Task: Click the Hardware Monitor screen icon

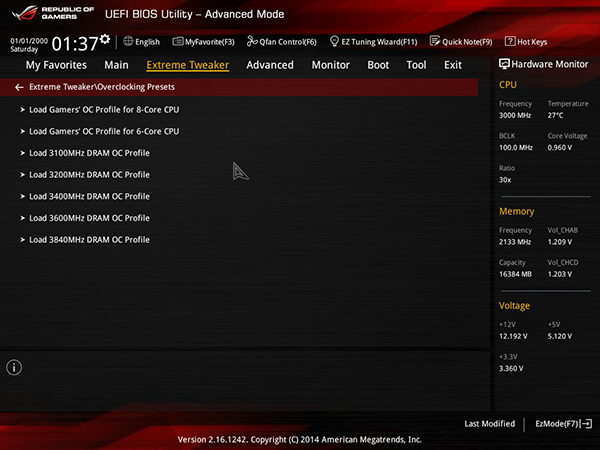Action: pos(504,64)
